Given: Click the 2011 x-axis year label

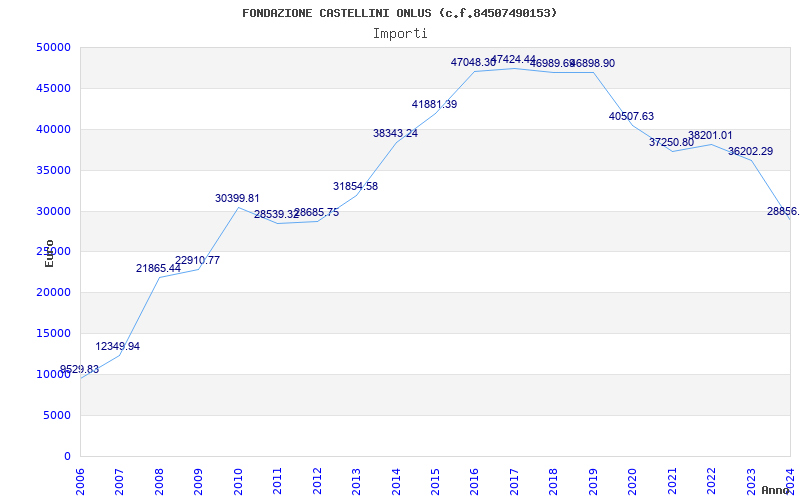Looking at the screenshot, I should [278, 482].
